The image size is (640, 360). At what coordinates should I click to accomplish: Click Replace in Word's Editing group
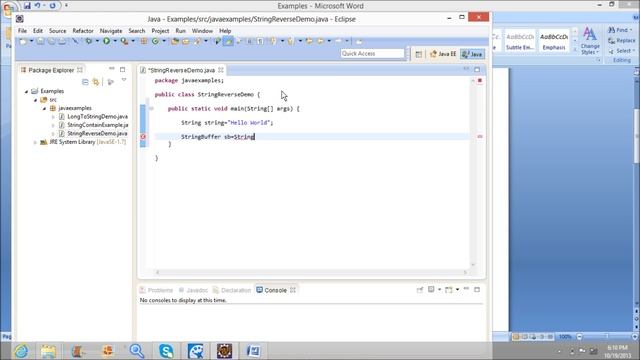click(x=622, y=41)
